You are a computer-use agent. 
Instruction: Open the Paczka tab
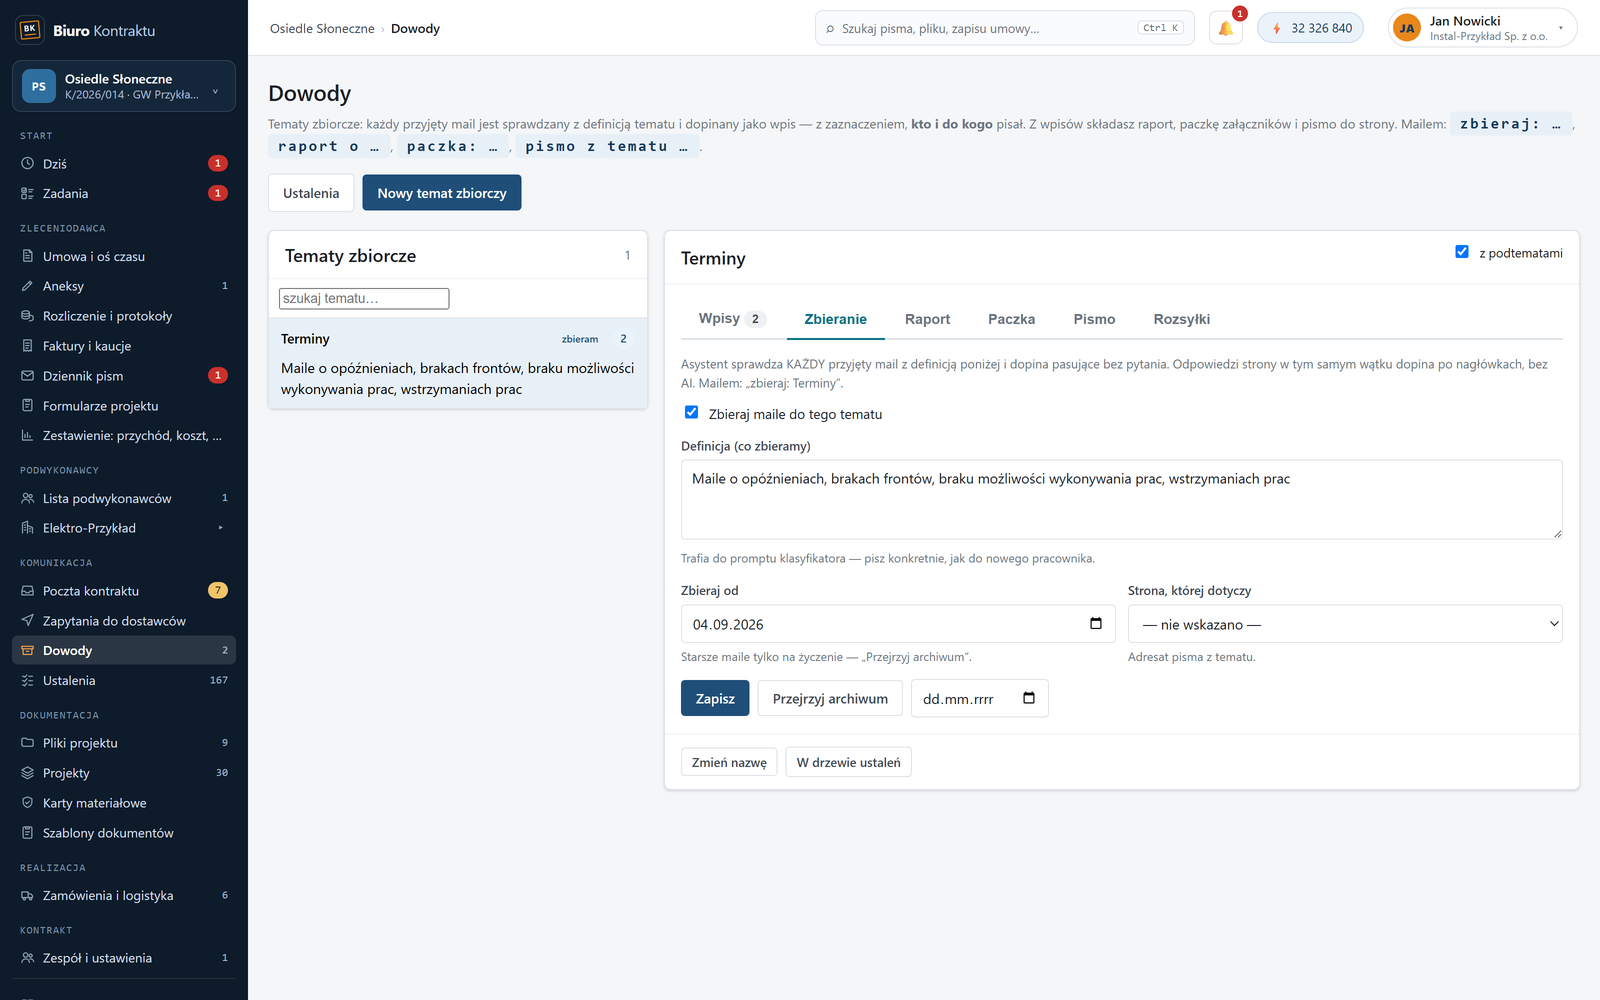[x=1011, y=319]
